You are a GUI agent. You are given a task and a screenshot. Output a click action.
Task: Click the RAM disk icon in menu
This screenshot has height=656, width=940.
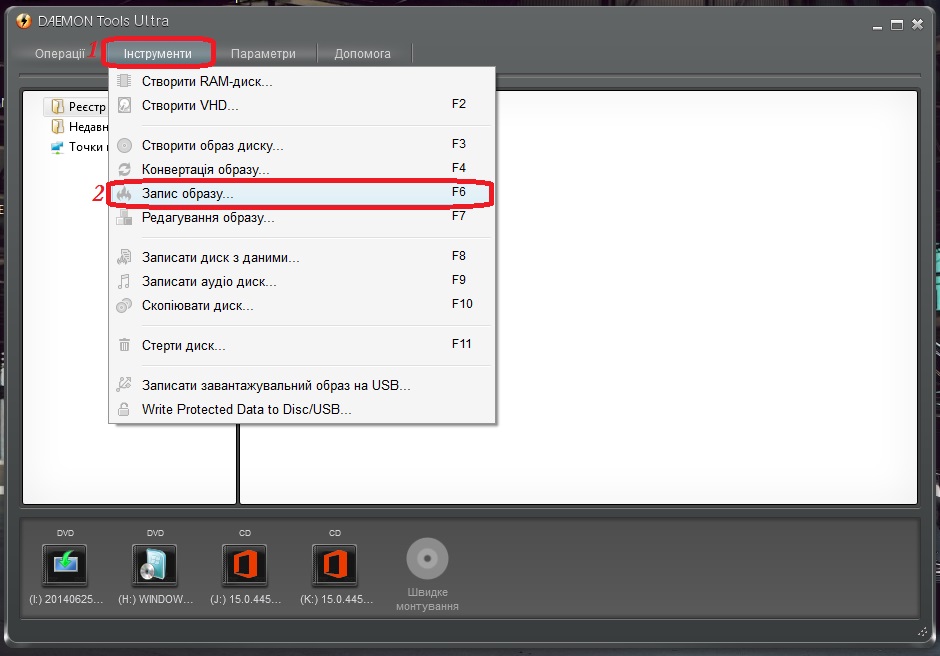point(124,81)
